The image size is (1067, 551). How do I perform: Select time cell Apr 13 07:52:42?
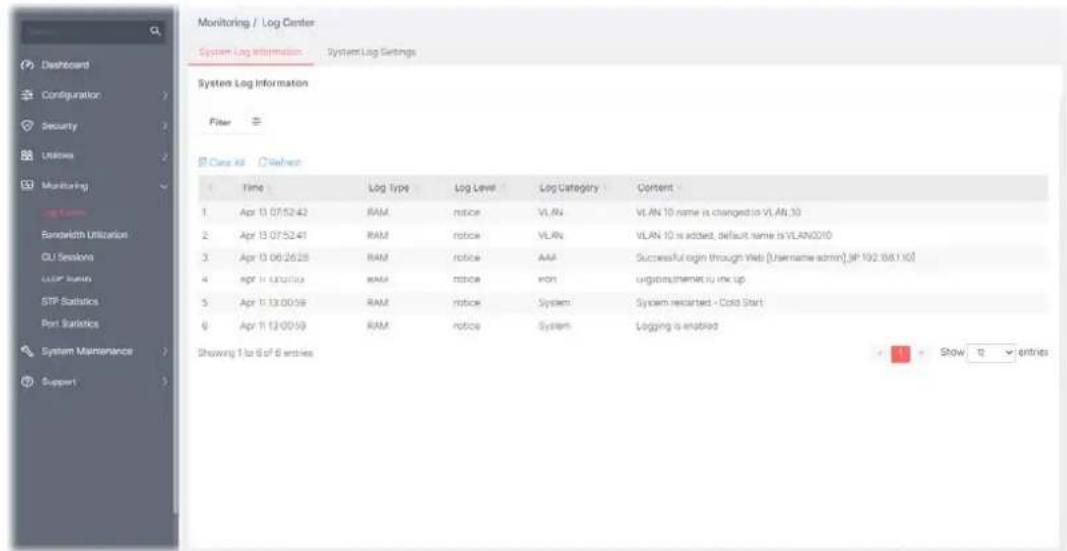274,212
